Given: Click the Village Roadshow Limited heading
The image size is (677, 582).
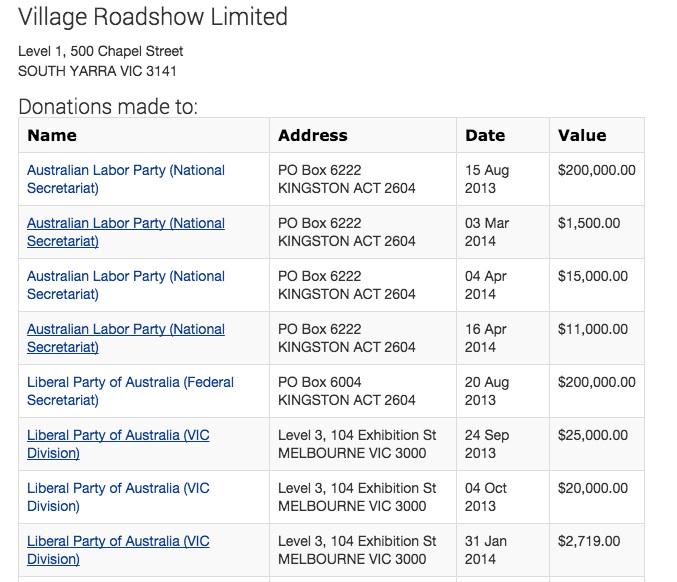Looking at the screenshot, I should pos(153,17).
